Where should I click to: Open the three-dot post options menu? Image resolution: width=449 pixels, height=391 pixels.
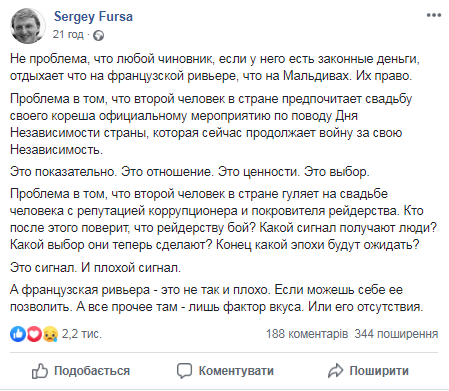point(434,15)
